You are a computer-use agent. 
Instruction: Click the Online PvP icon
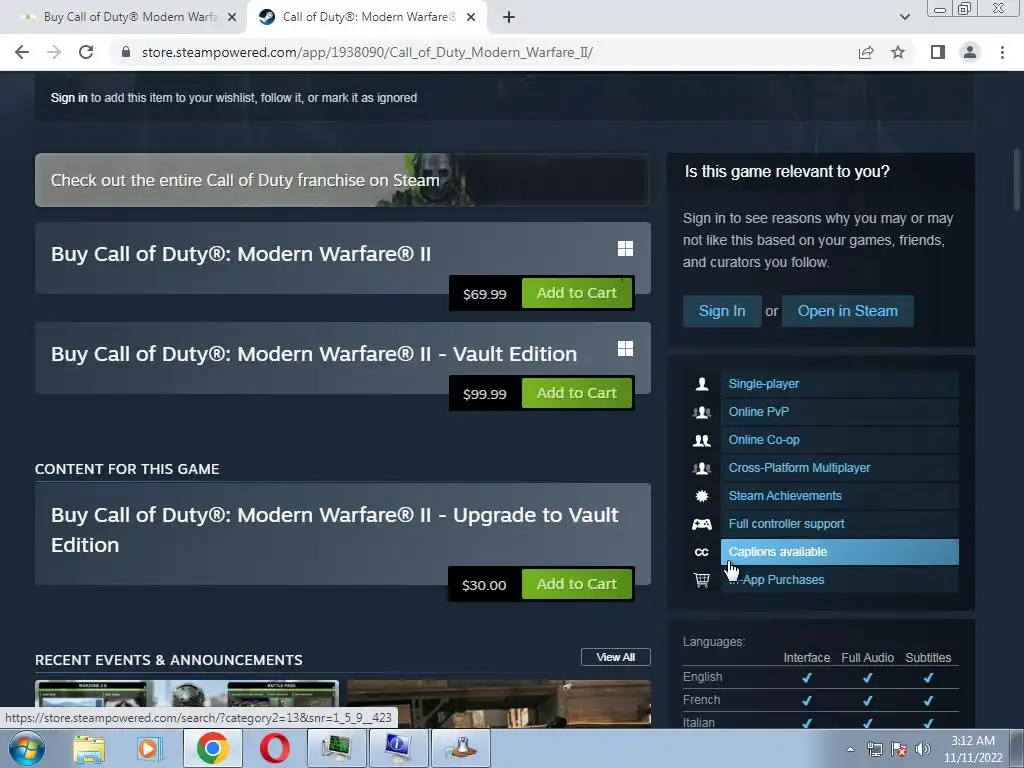coord(701,412)
